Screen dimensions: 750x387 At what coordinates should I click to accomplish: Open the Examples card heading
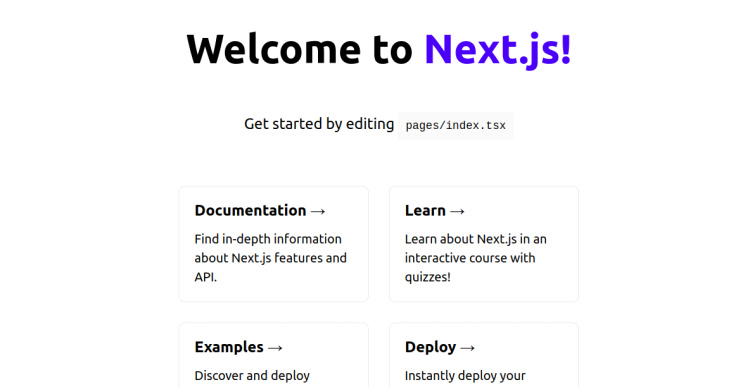click(x=239, y=347)
